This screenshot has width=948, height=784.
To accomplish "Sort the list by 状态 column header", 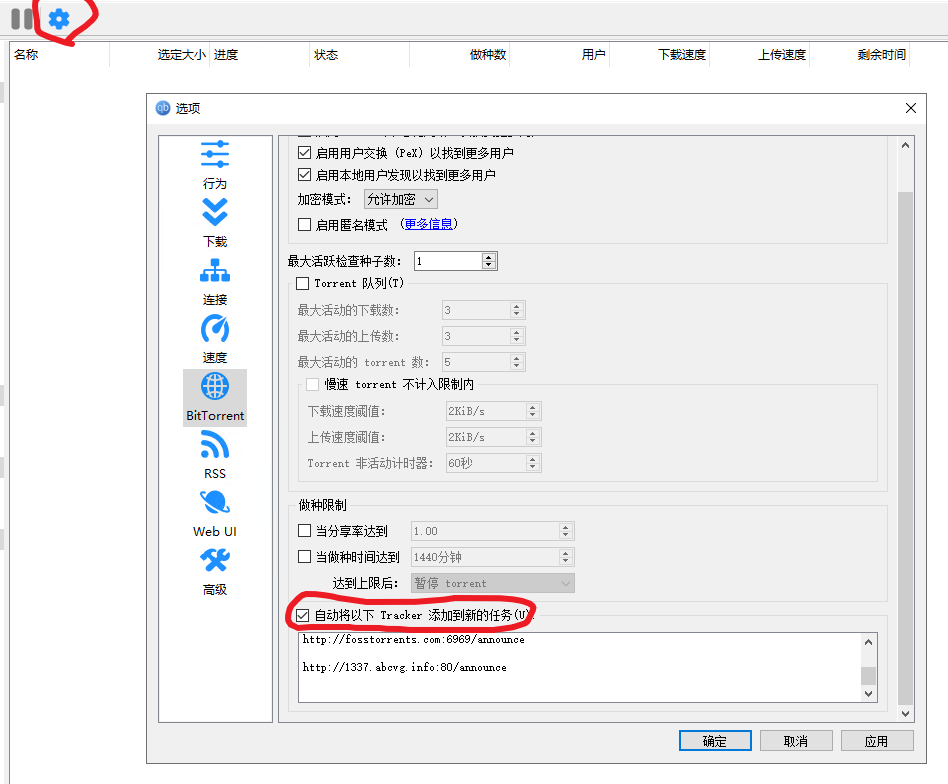I will 326,55.
